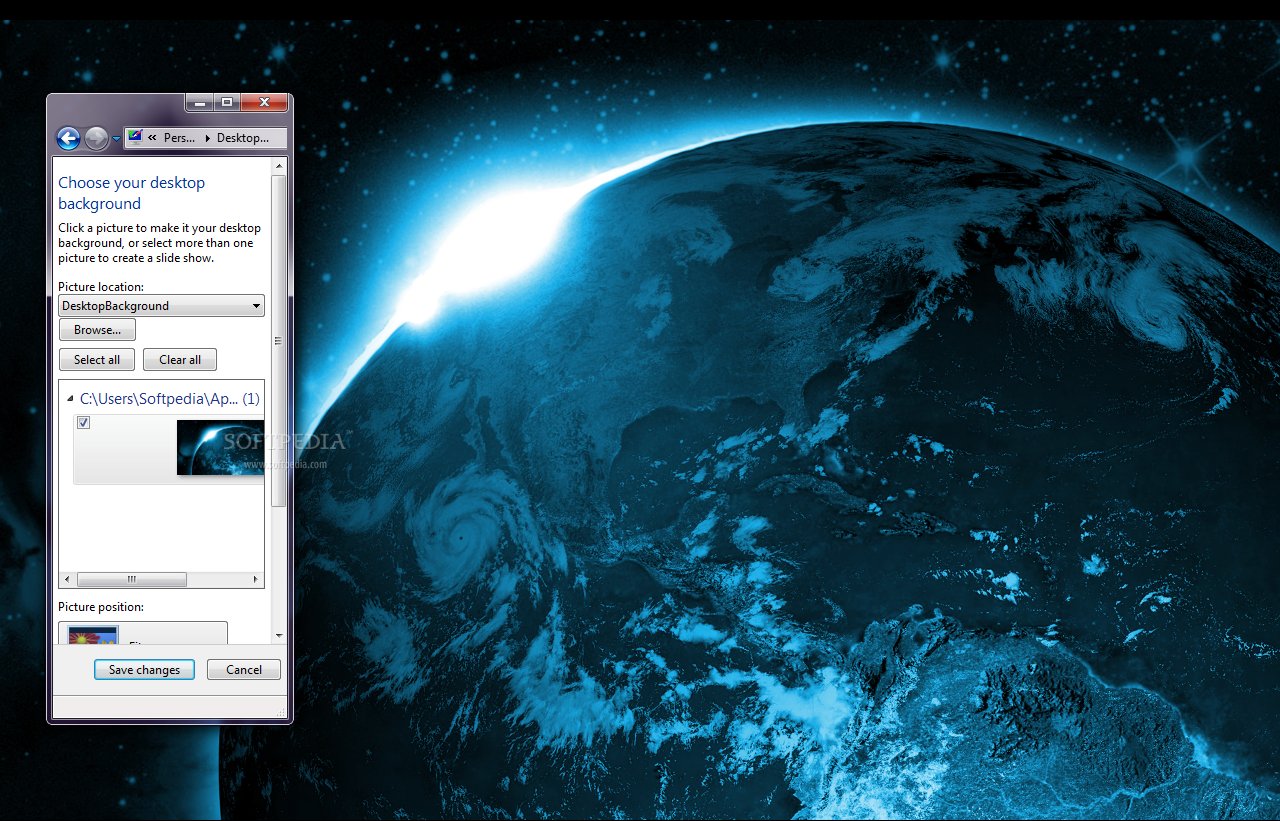1280x821 pixels.
Task: Close the Desktop Background window
Action: (265, 102)
